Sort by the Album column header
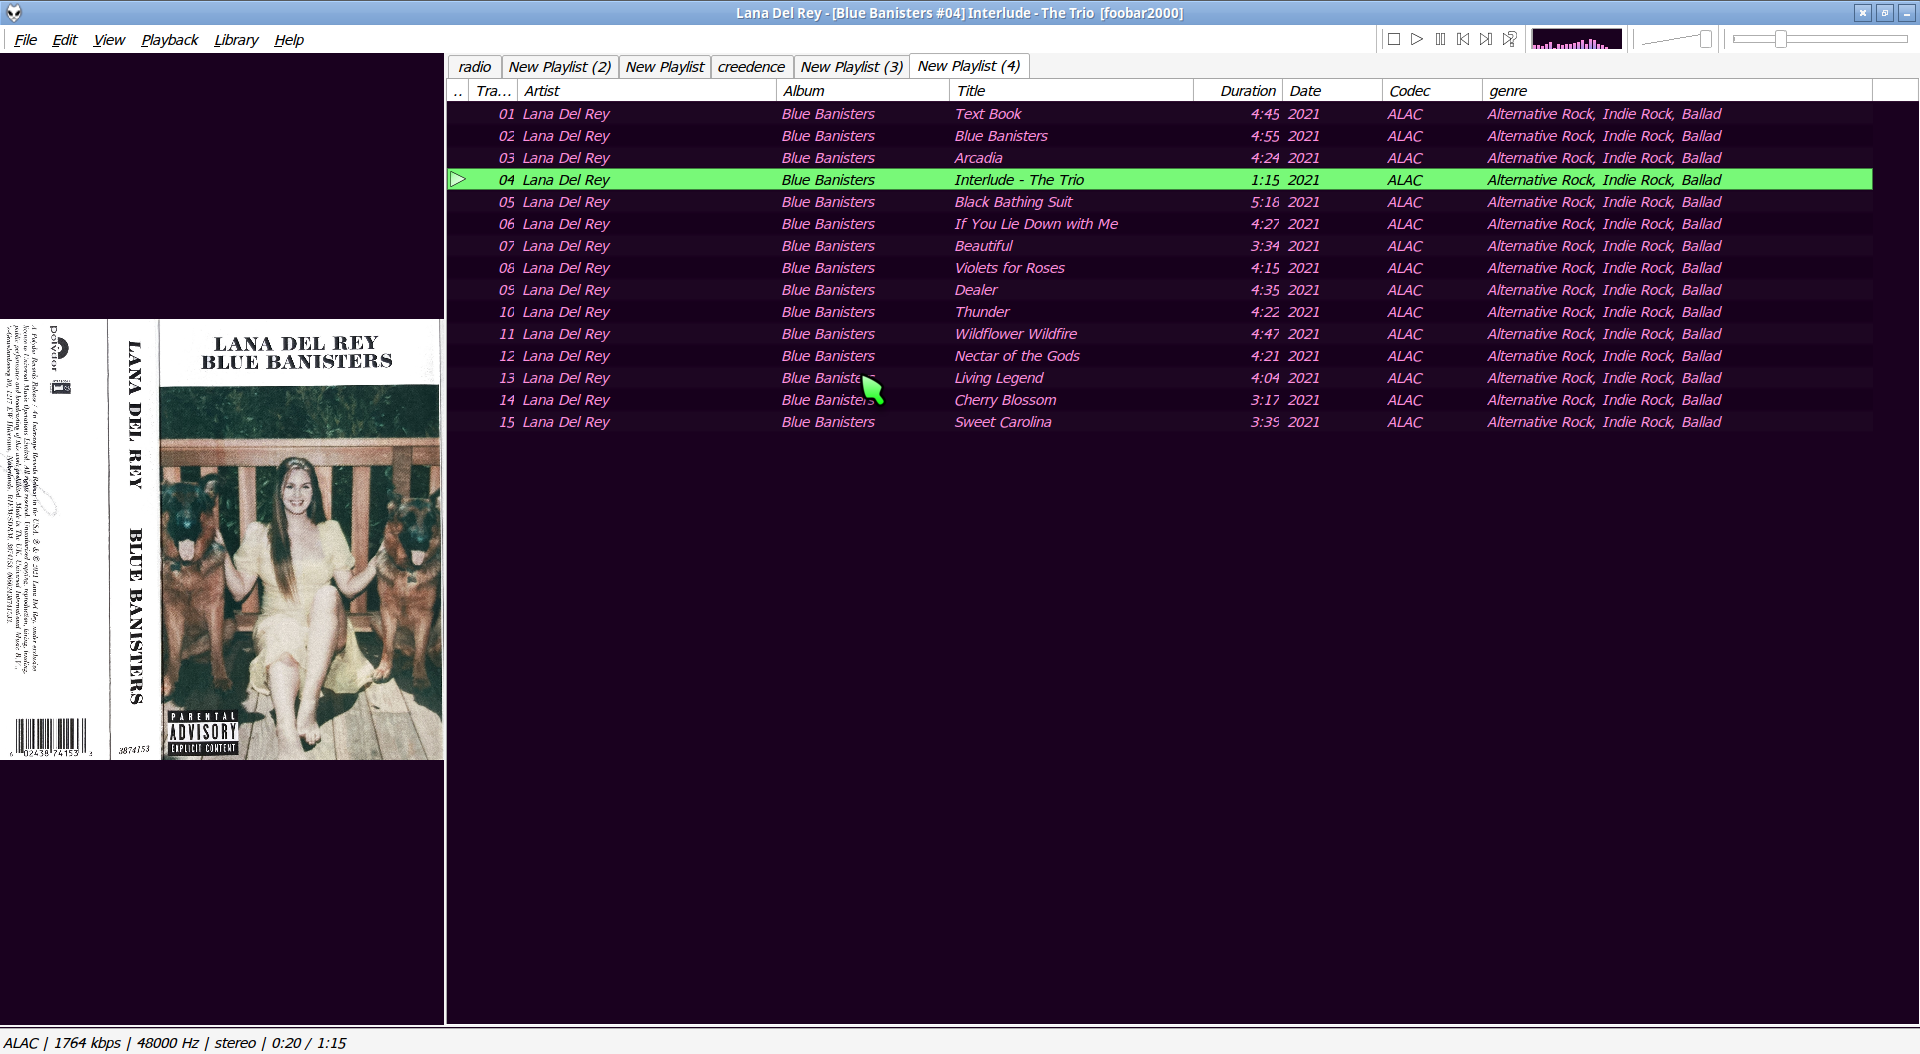The height and width of the screenshot is (1054, 1920). click(862, 91)
